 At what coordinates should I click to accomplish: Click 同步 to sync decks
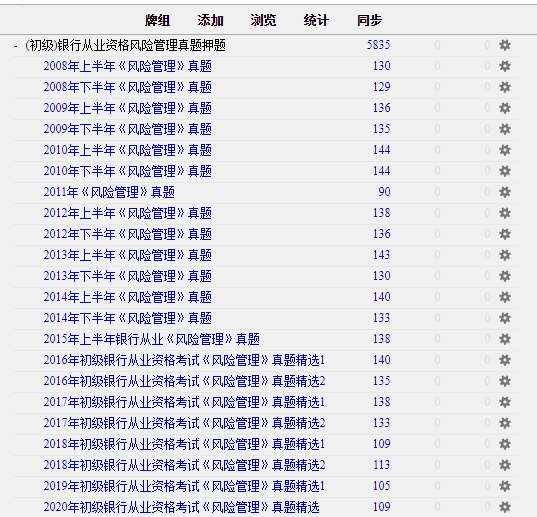click(x=369, y=20)
